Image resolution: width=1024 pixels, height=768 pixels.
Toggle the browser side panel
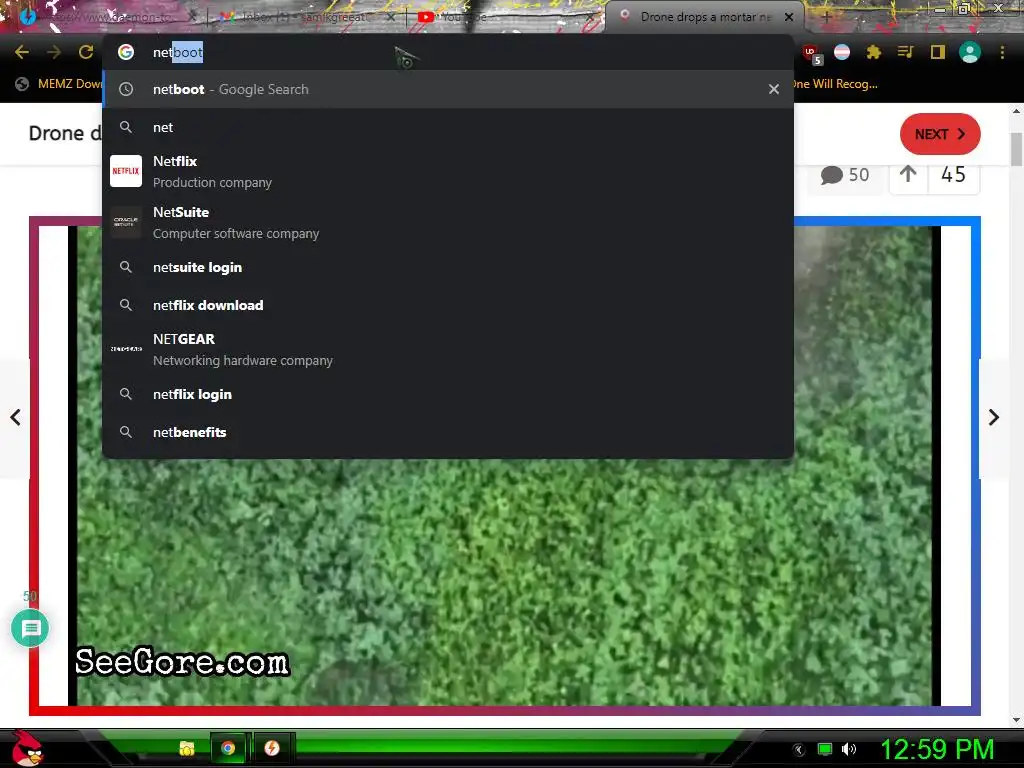point(937,52)
